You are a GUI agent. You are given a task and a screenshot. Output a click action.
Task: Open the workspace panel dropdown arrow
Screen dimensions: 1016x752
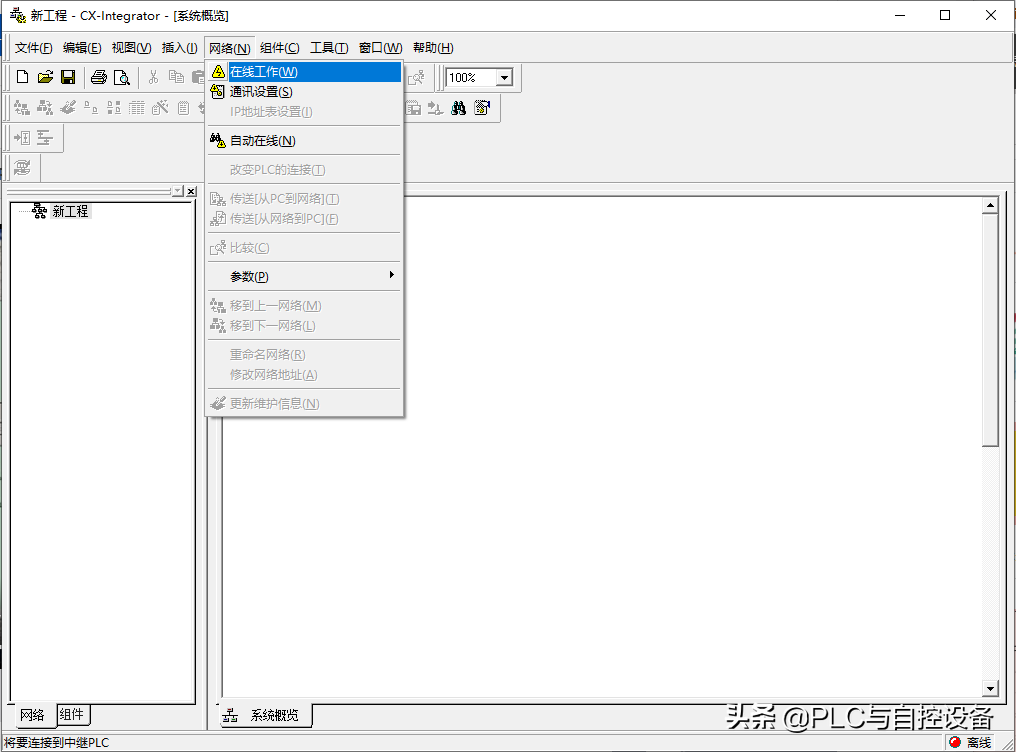point(177,191)
